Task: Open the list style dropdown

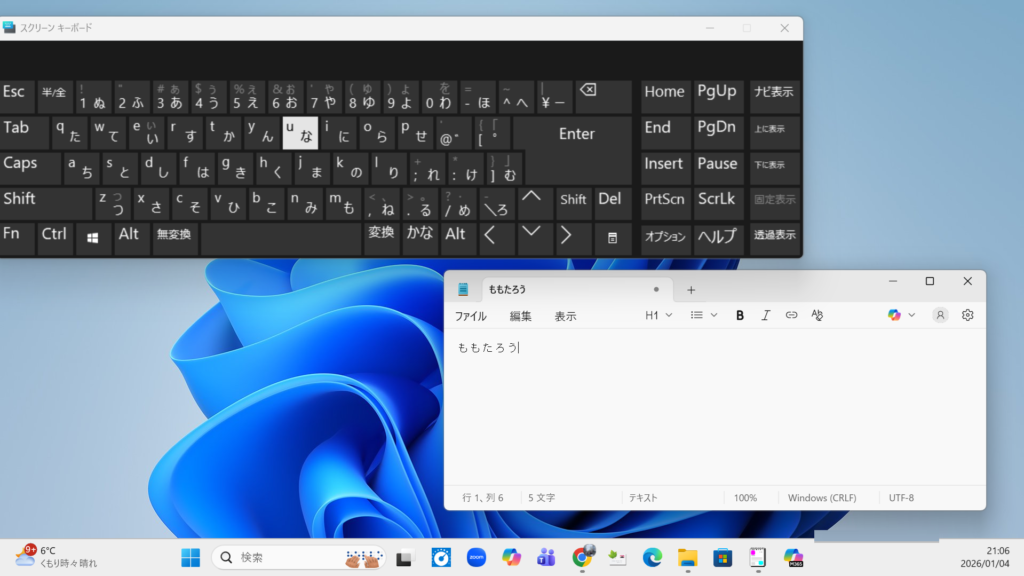Action: [x=704, y=315]
